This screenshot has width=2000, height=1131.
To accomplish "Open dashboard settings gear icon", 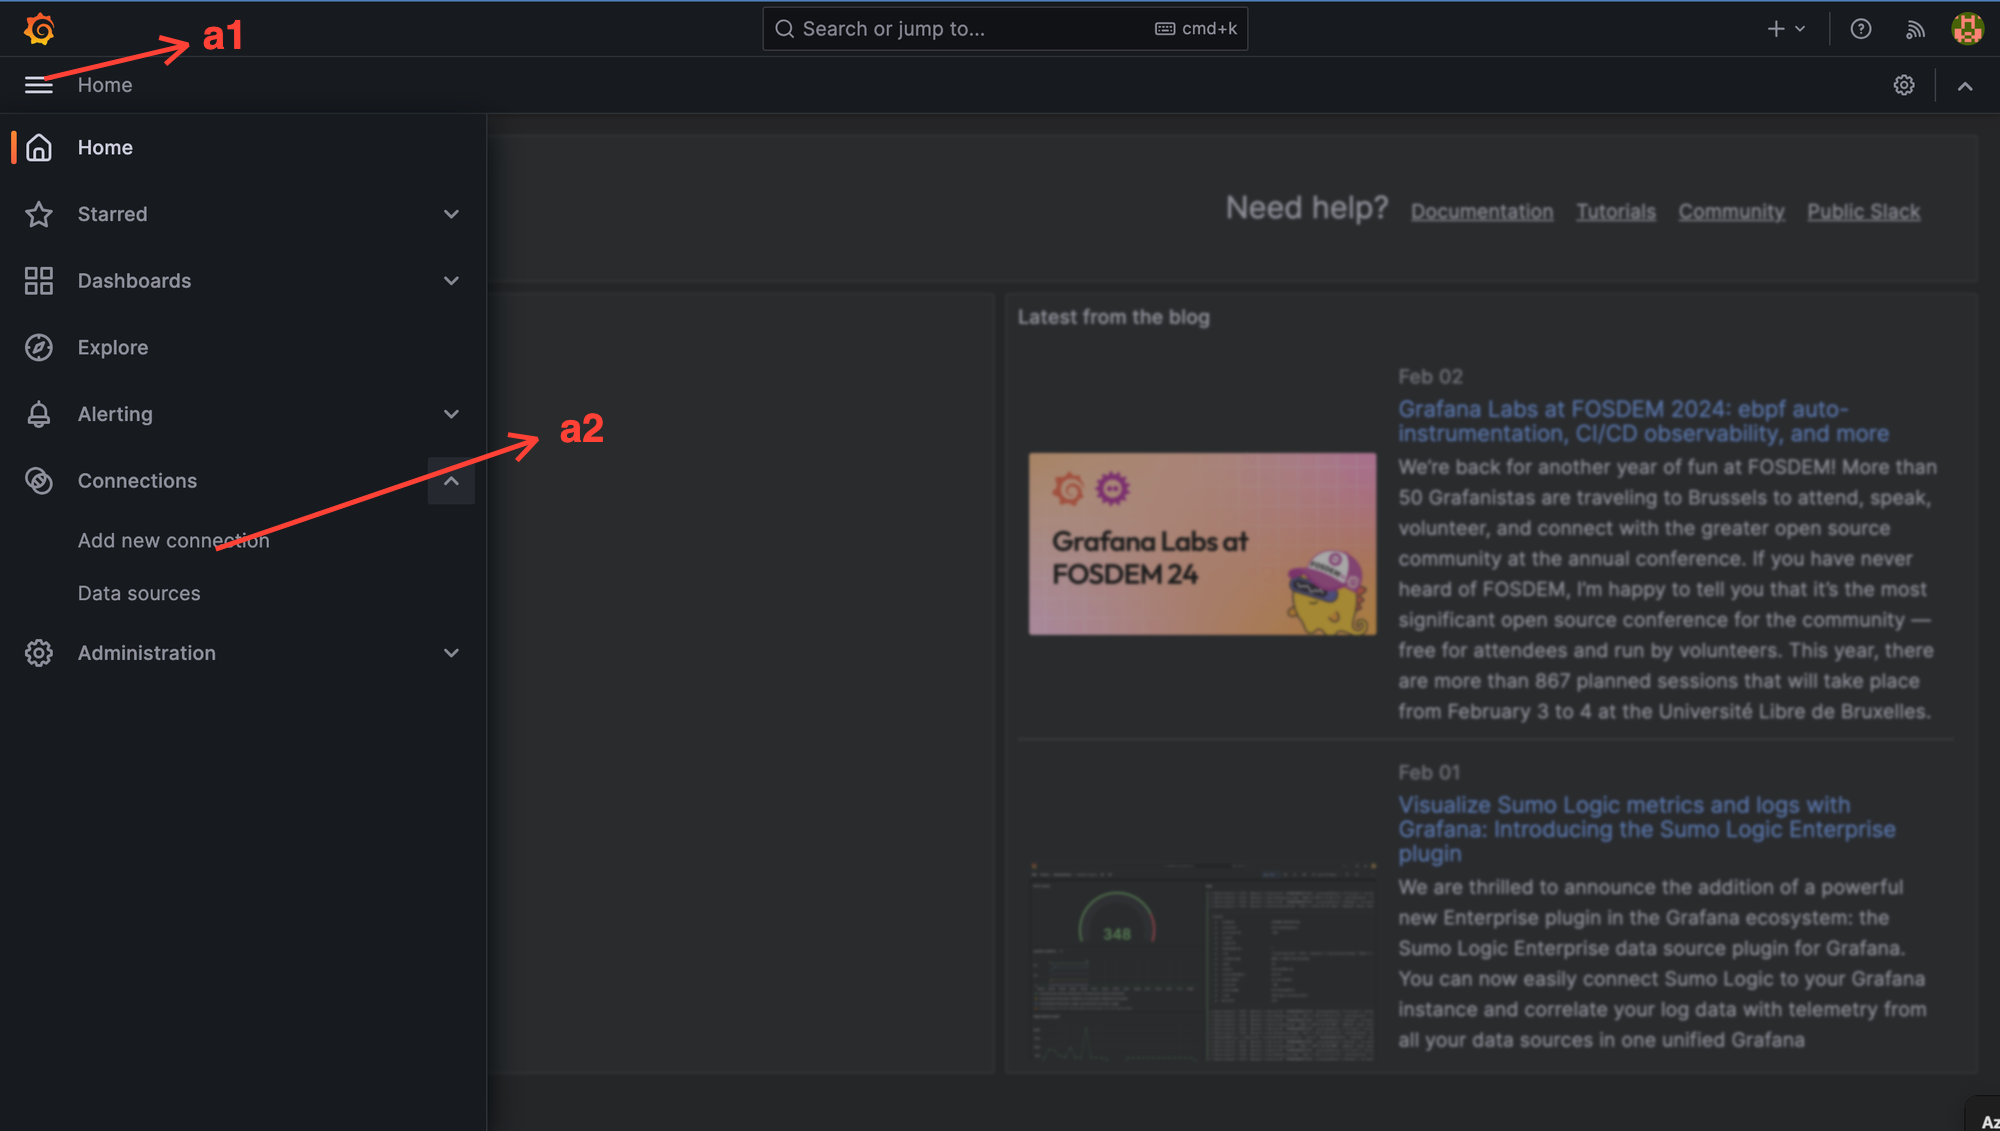I will point(1903,85).
